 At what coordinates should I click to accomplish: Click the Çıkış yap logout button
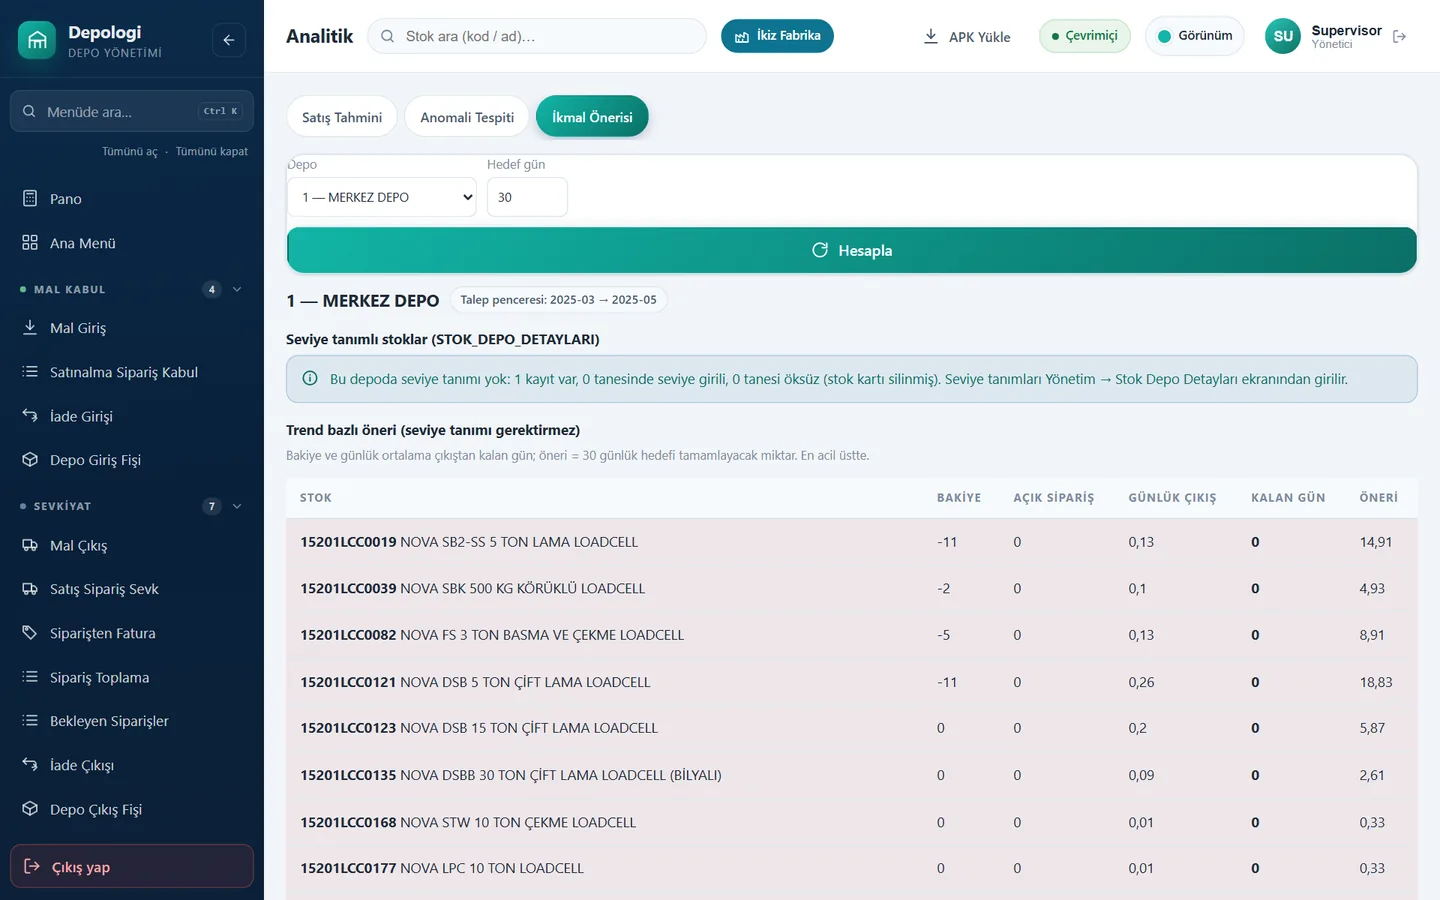132,866
